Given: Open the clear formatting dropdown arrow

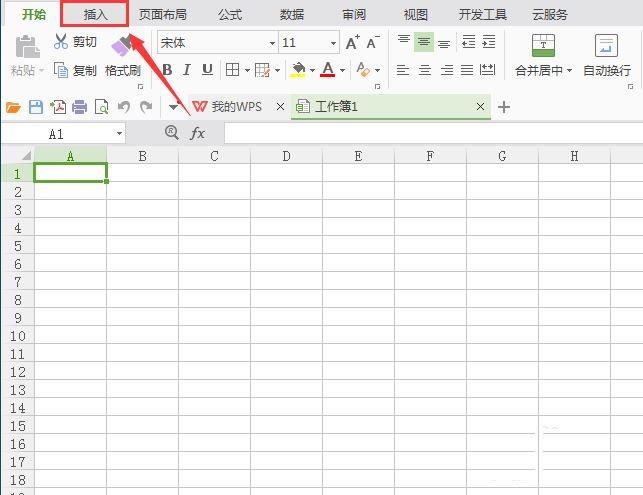Looking at the screenshot, I should coord(377,71).
